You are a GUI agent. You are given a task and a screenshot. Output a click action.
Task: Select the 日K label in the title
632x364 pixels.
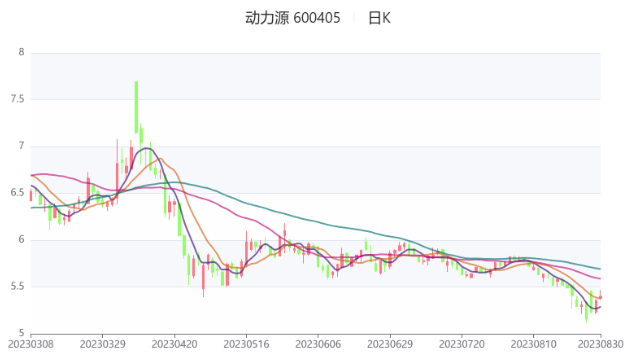tap(379, 18)
